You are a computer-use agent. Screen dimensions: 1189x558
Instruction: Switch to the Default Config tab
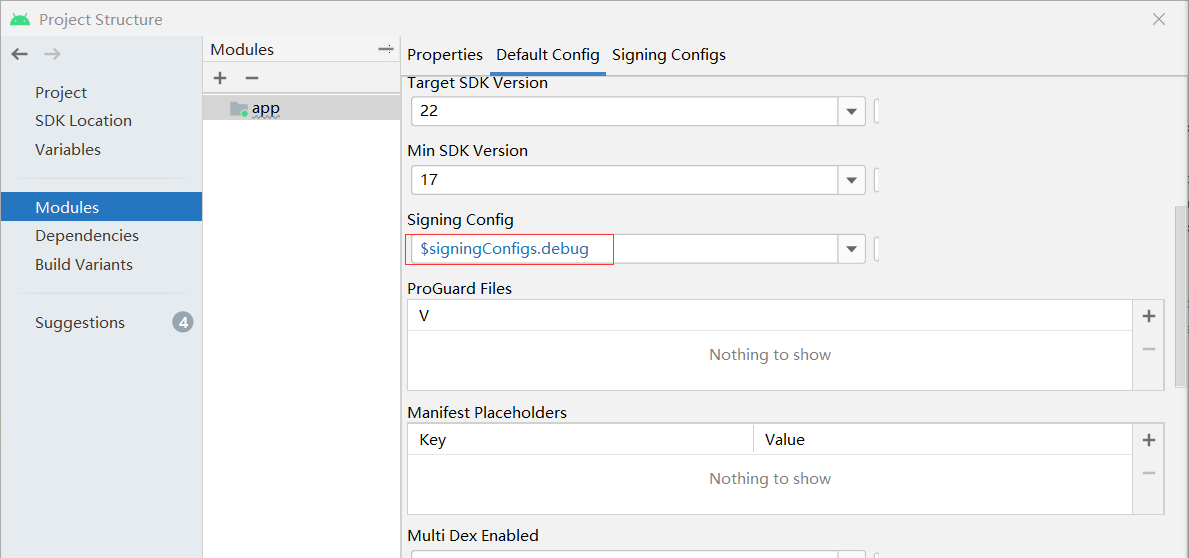click(547, 55)
